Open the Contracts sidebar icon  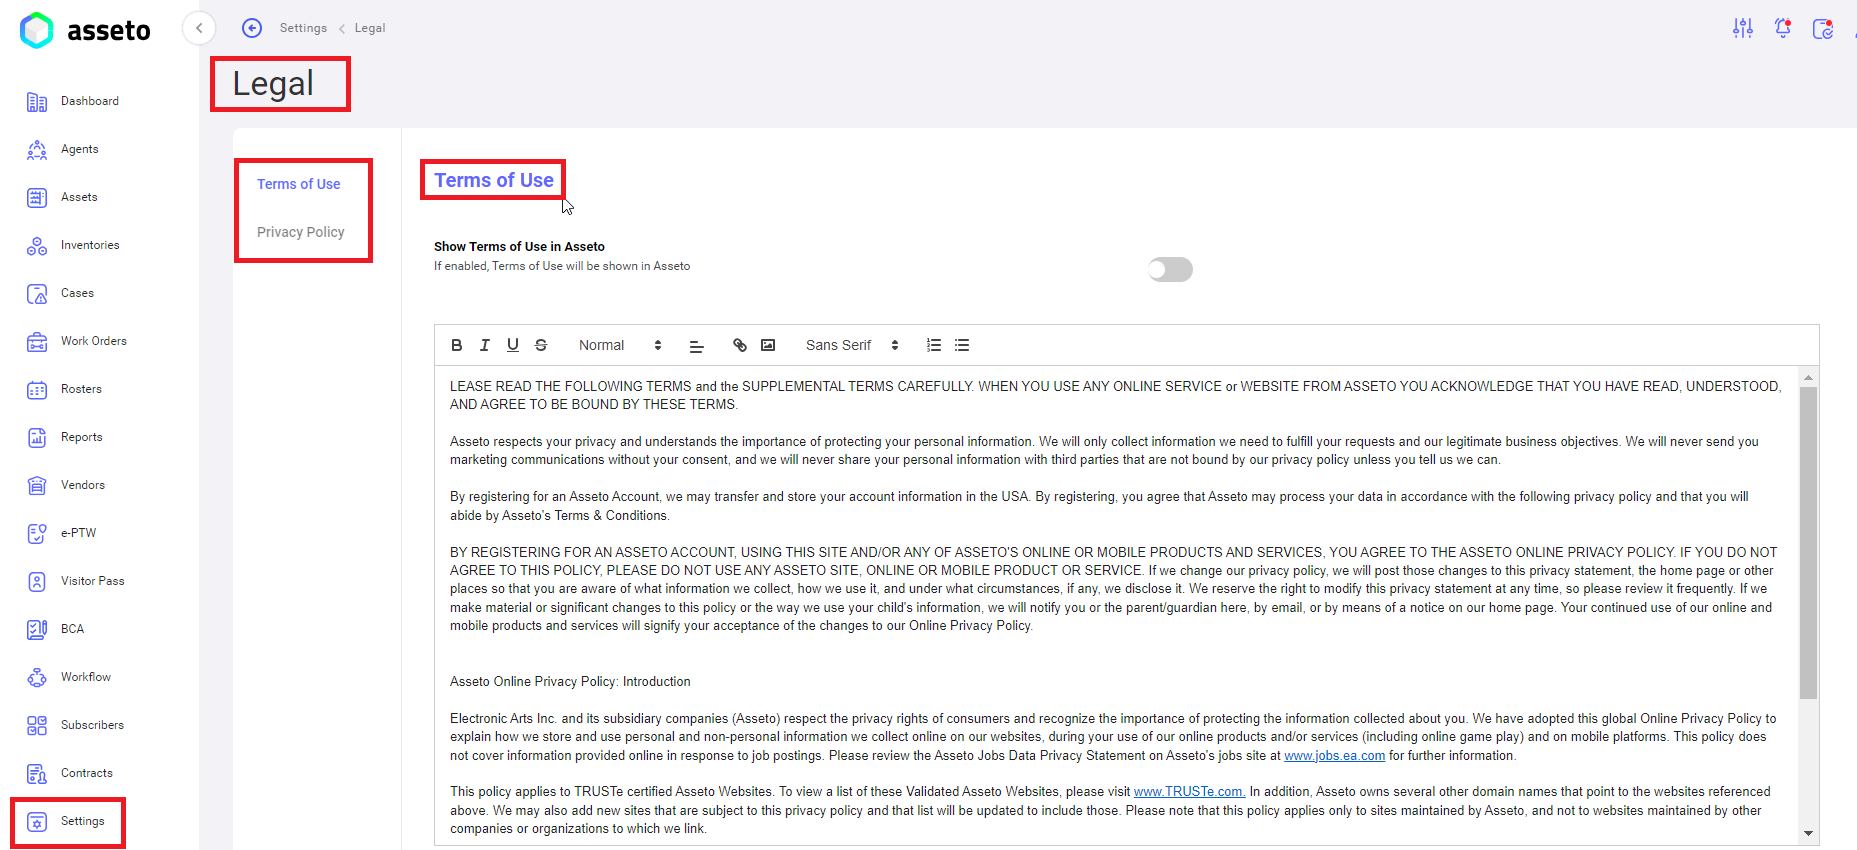(x=37, y=774)
